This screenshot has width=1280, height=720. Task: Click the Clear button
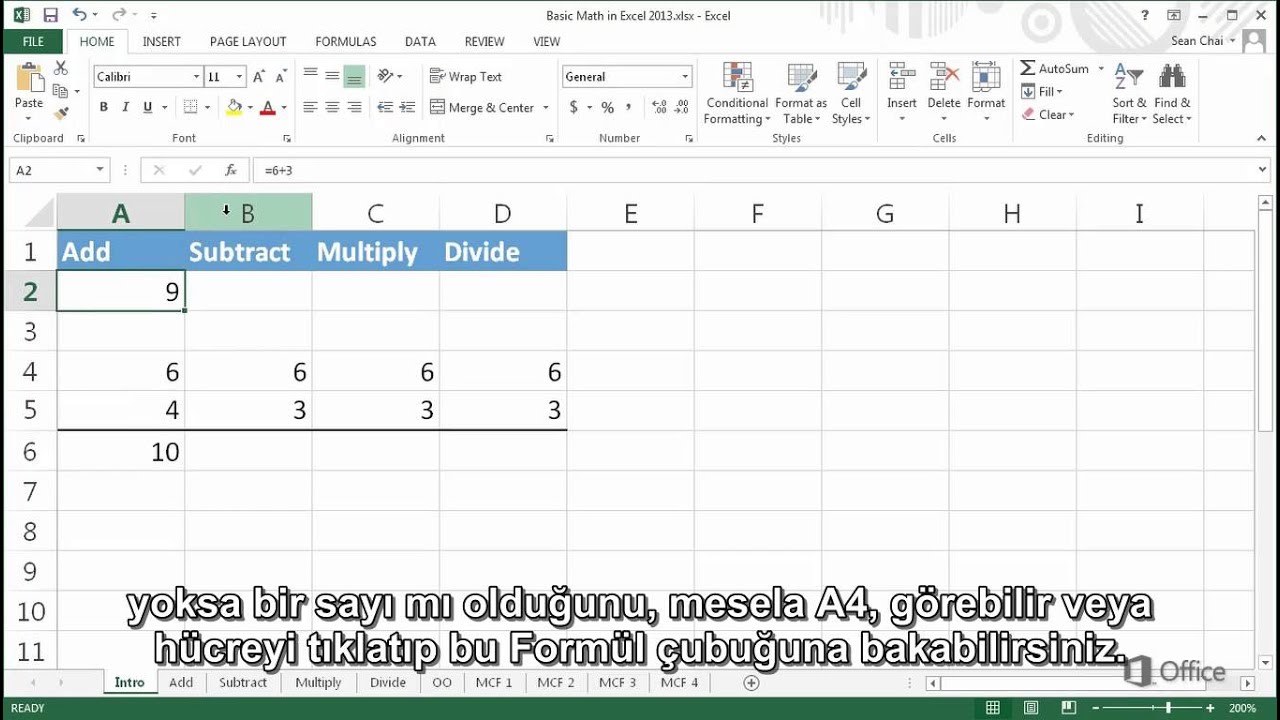pos(1048,115)
